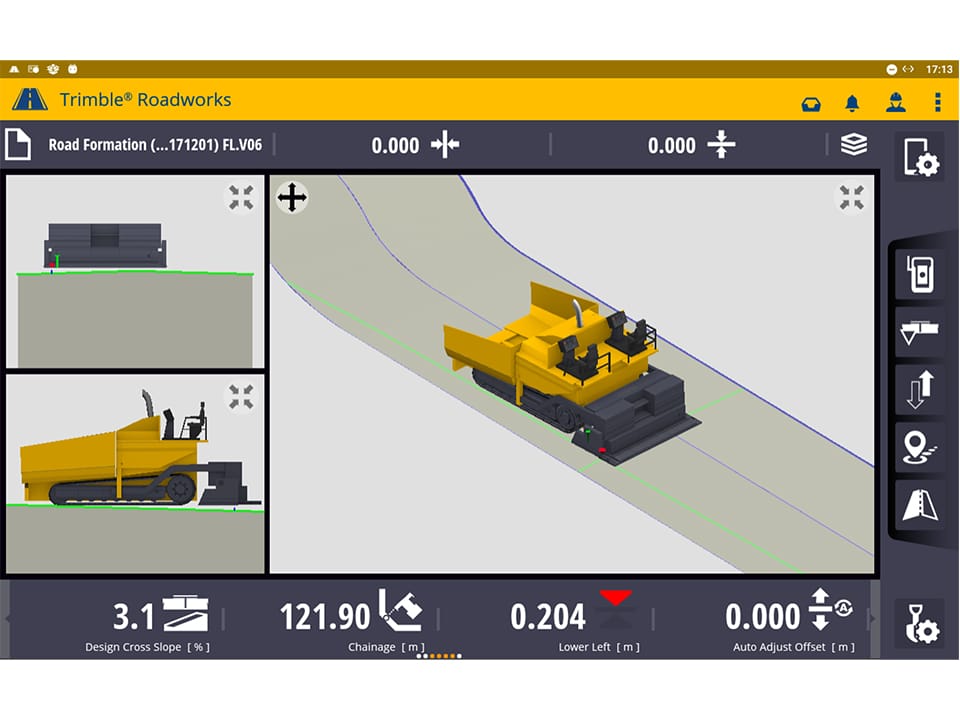
Task: Open the map location pin tool
Action: coord(918,447)
